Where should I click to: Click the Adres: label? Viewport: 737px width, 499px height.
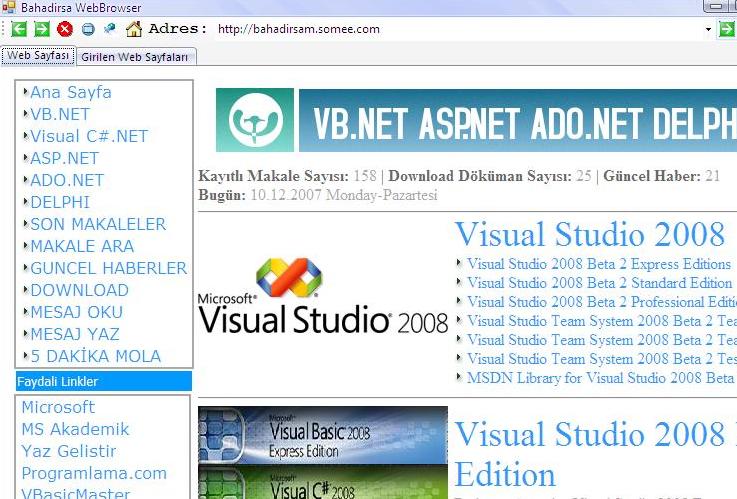[x=178, y=29]
